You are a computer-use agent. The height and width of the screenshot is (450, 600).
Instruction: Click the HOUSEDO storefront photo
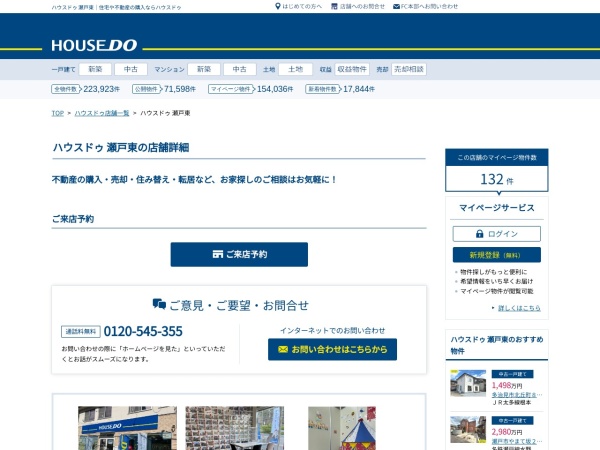tap(127, 428)
